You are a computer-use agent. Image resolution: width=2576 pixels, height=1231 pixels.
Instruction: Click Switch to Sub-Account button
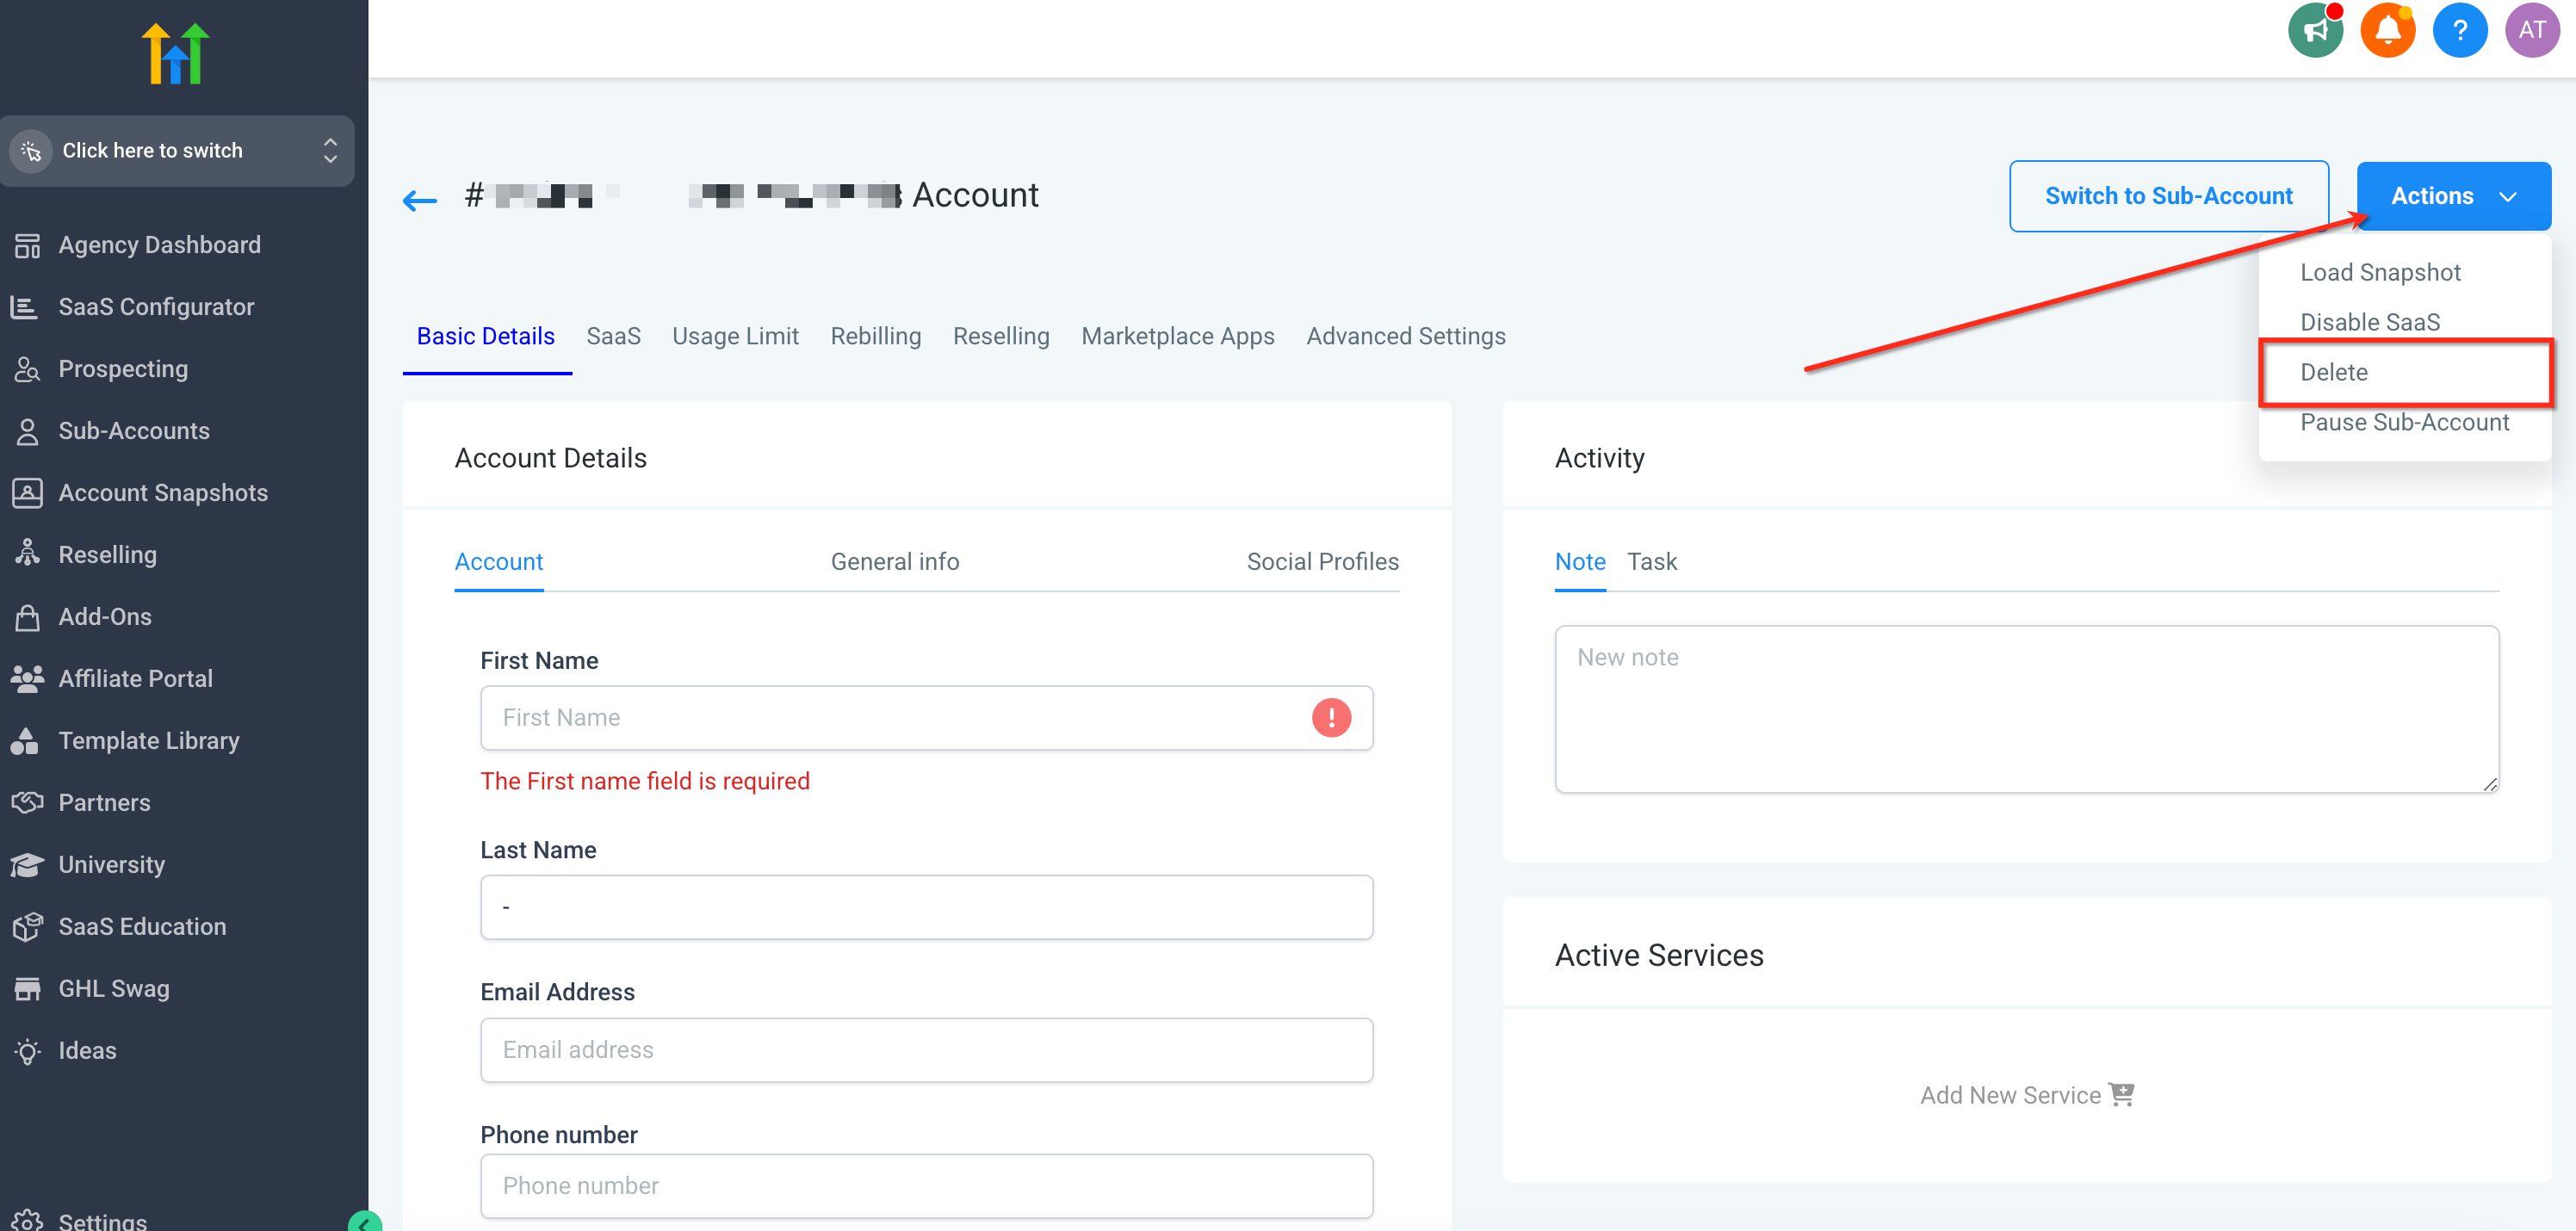pyautogui.click(x=2168, y=196)
